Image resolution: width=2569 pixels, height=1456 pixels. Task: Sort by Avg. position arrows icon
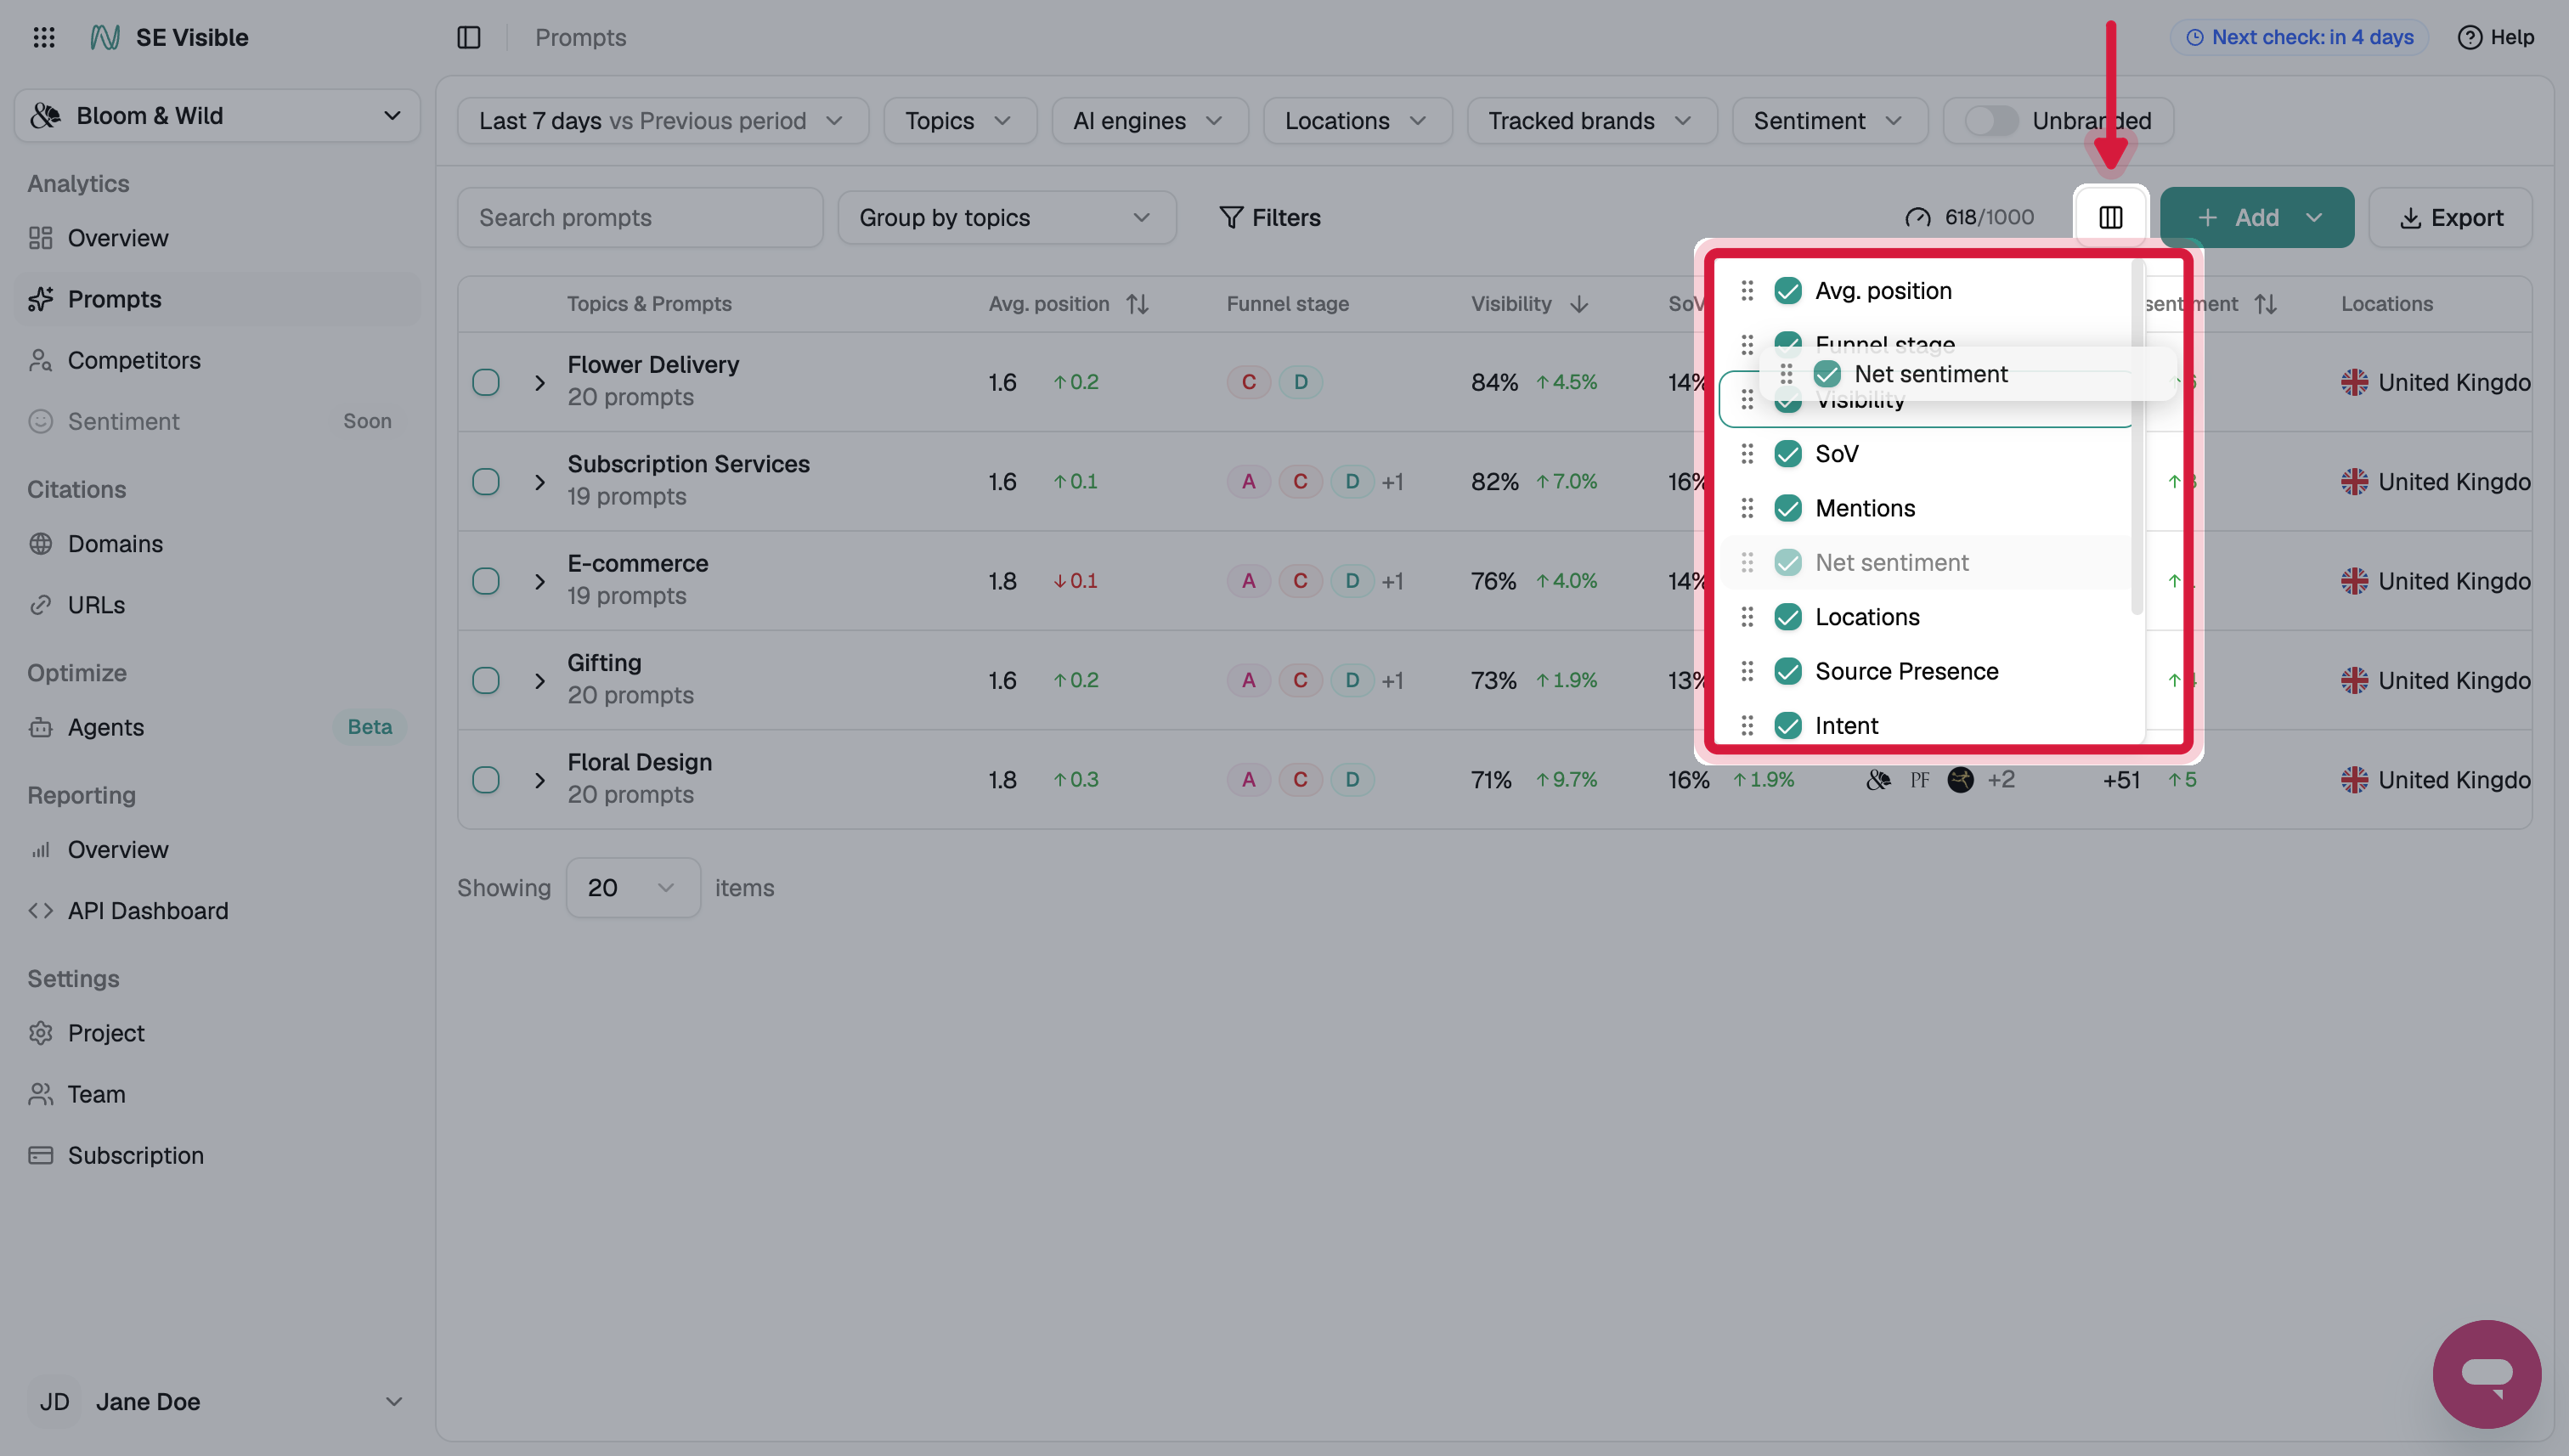pyautogui.click(x=1137, y=304)
